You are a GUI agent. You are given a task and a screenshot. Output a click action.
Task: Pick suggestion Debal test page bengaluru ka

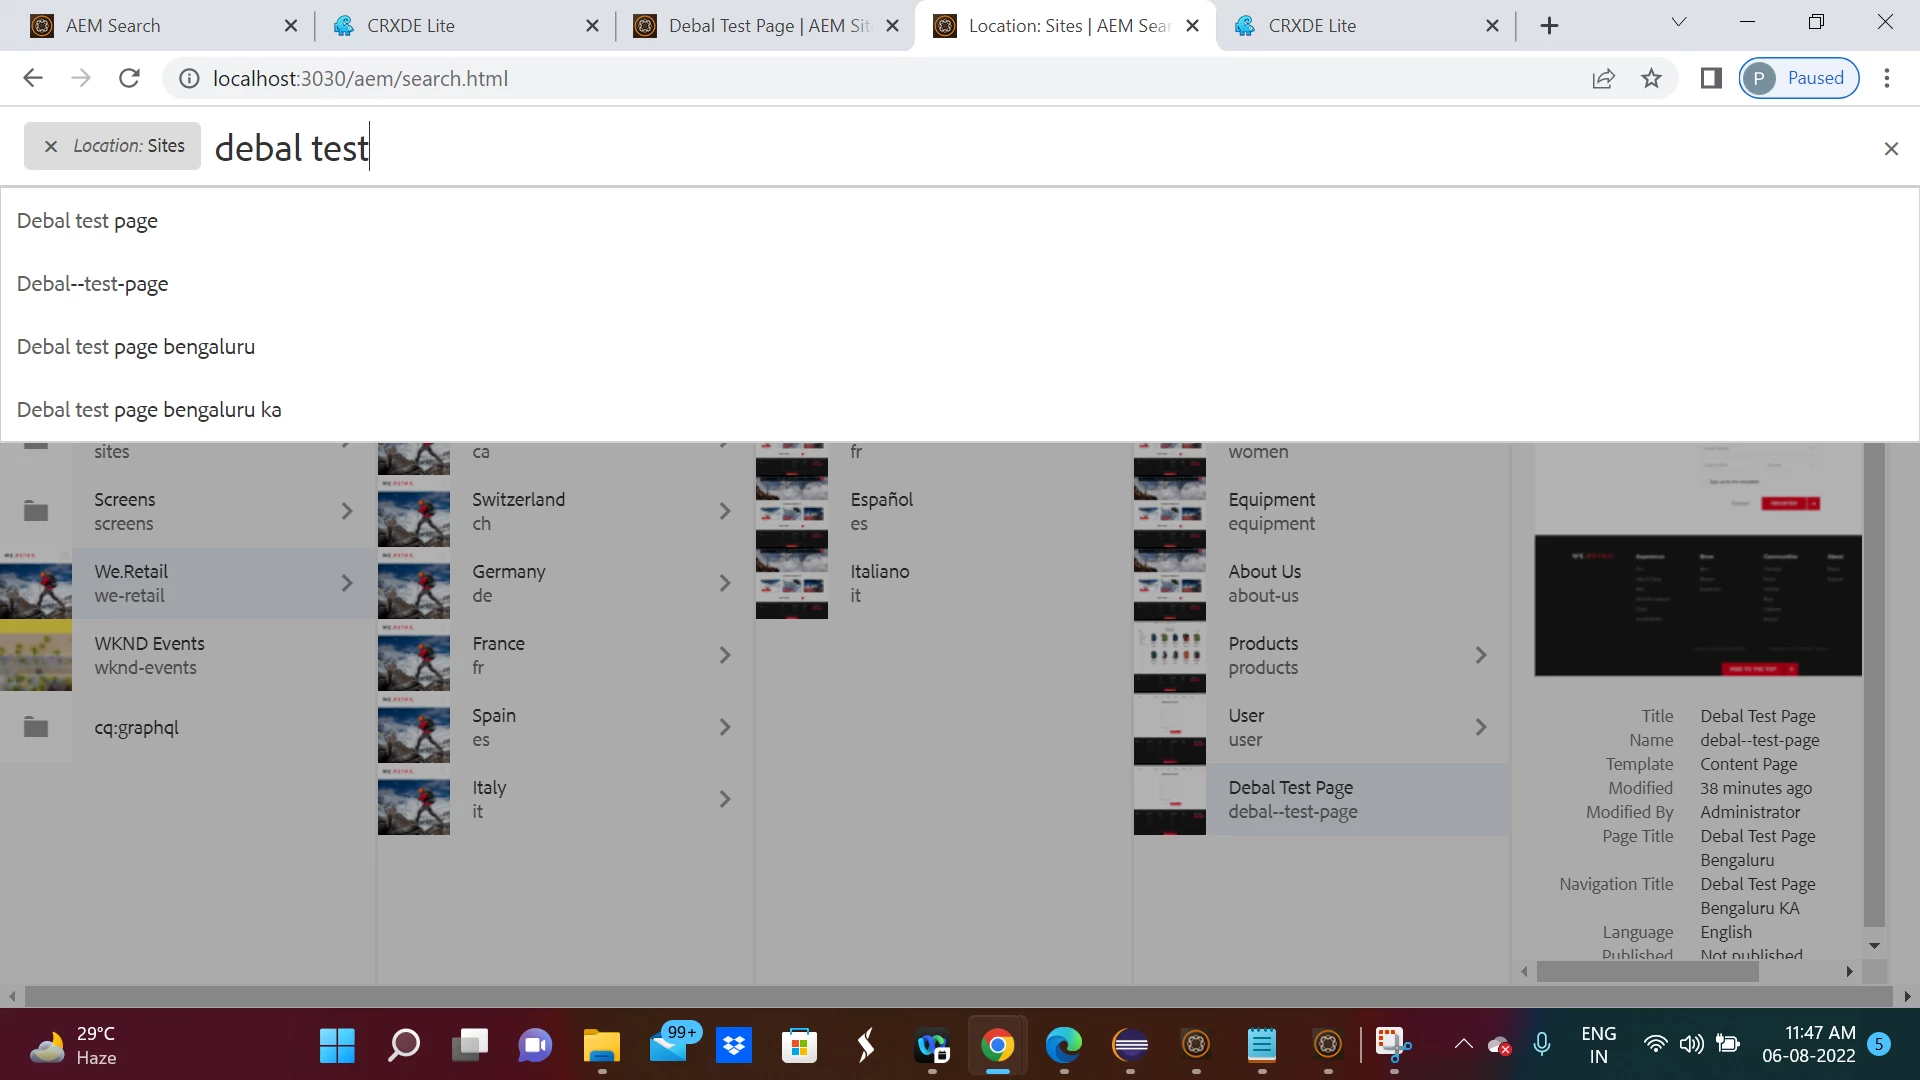coord(149,410)
